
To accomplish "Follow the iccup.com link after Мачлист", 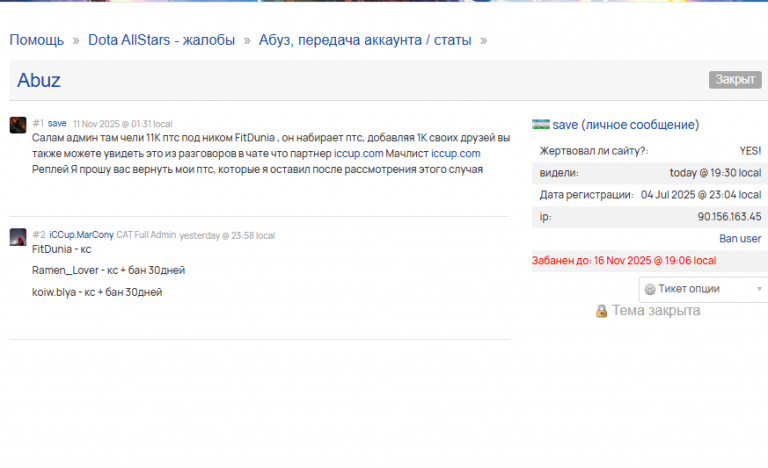I will point(456,153).
